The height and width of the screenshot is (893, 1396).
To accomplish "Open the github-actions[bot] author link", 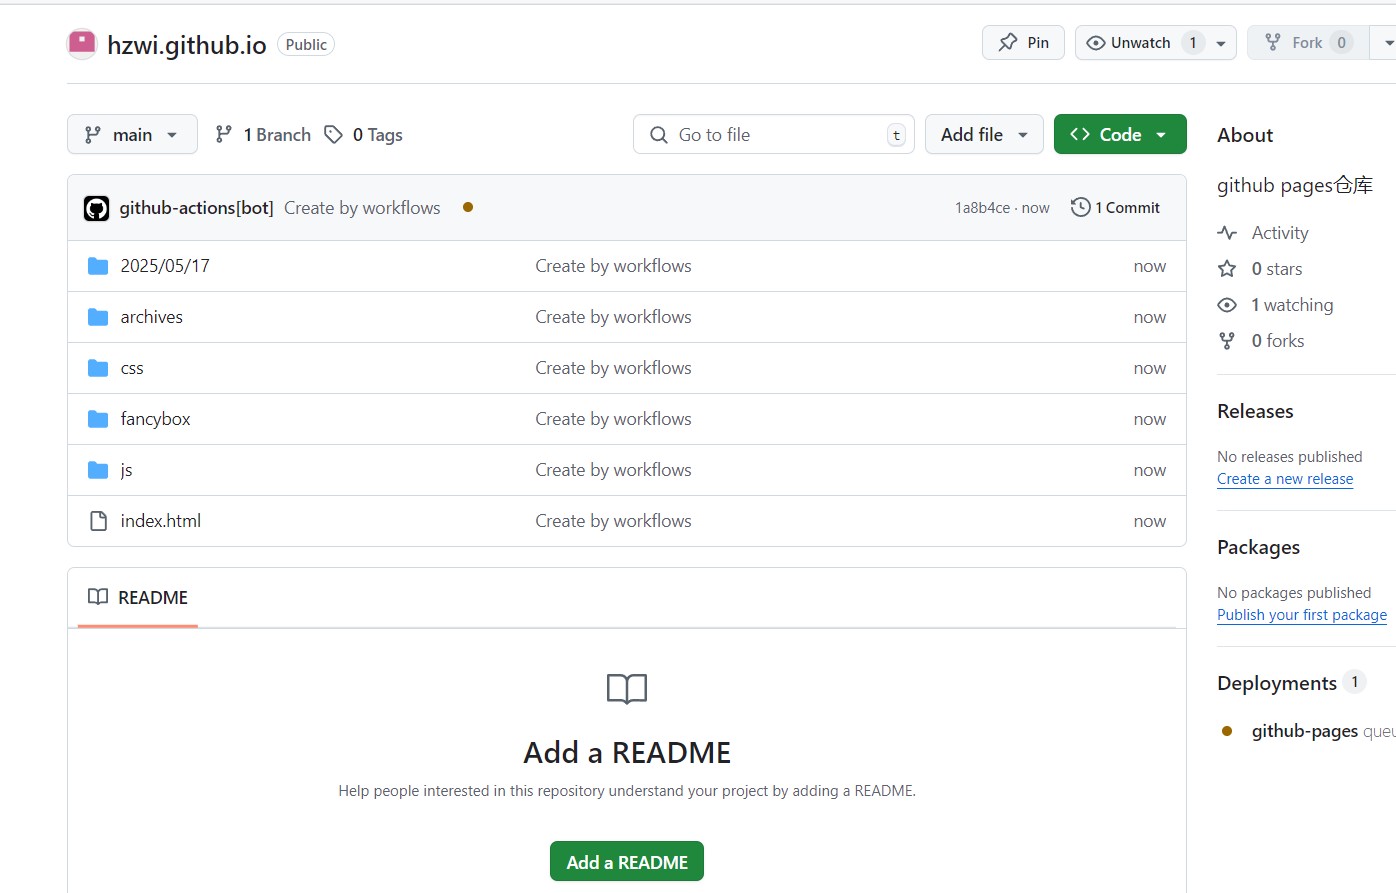I will click(196, 208).
